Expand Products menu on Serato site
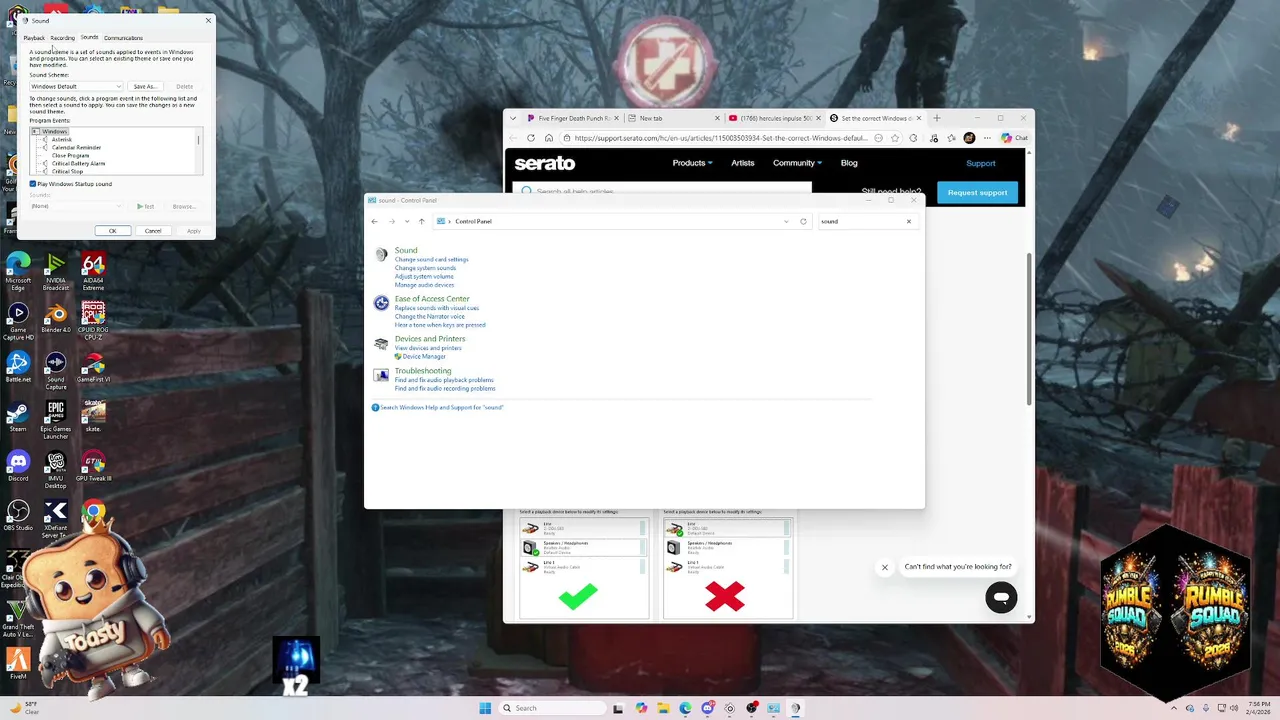 coord(692,163)
